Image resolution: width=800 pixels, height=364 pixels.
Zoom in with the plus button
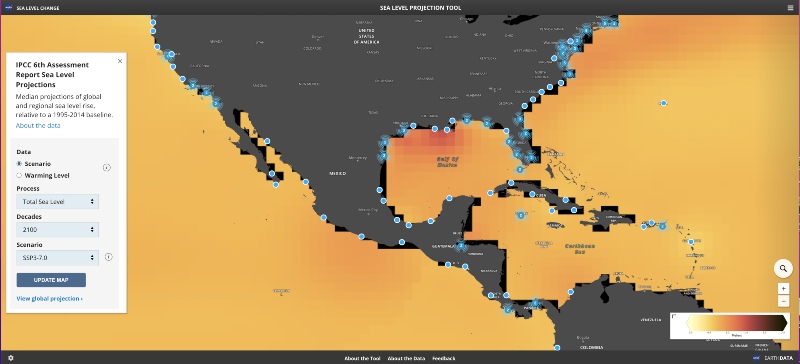(x=783, y=288)
